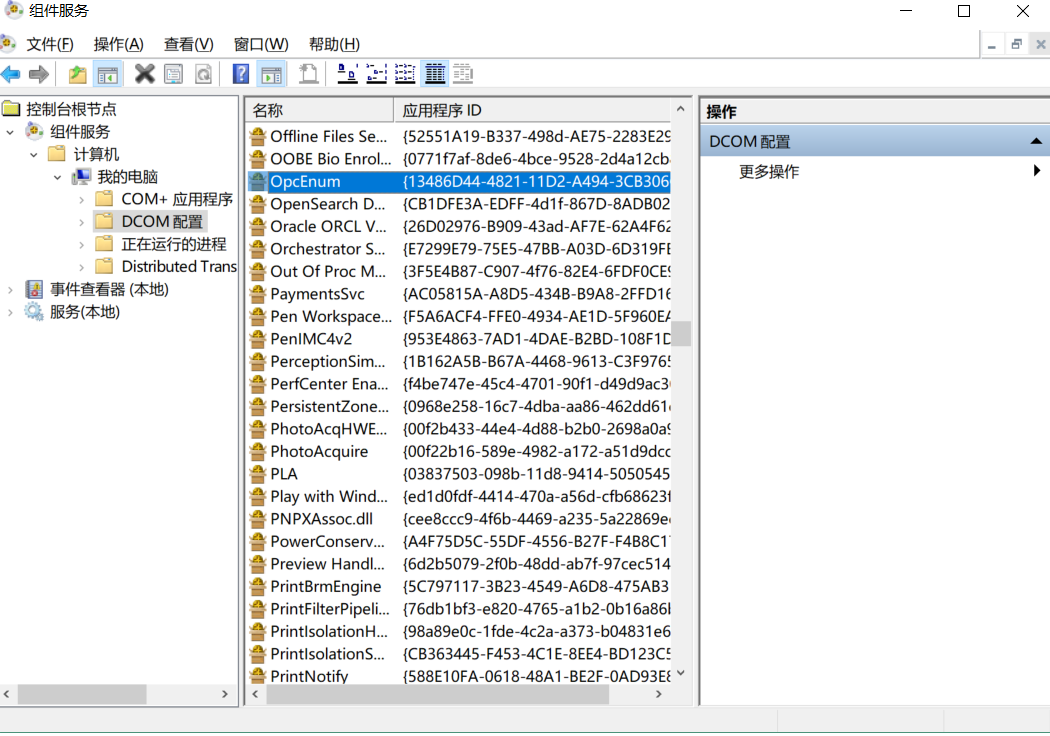
Task: Click the Status view toolbar icon
Action: (463, 74)
